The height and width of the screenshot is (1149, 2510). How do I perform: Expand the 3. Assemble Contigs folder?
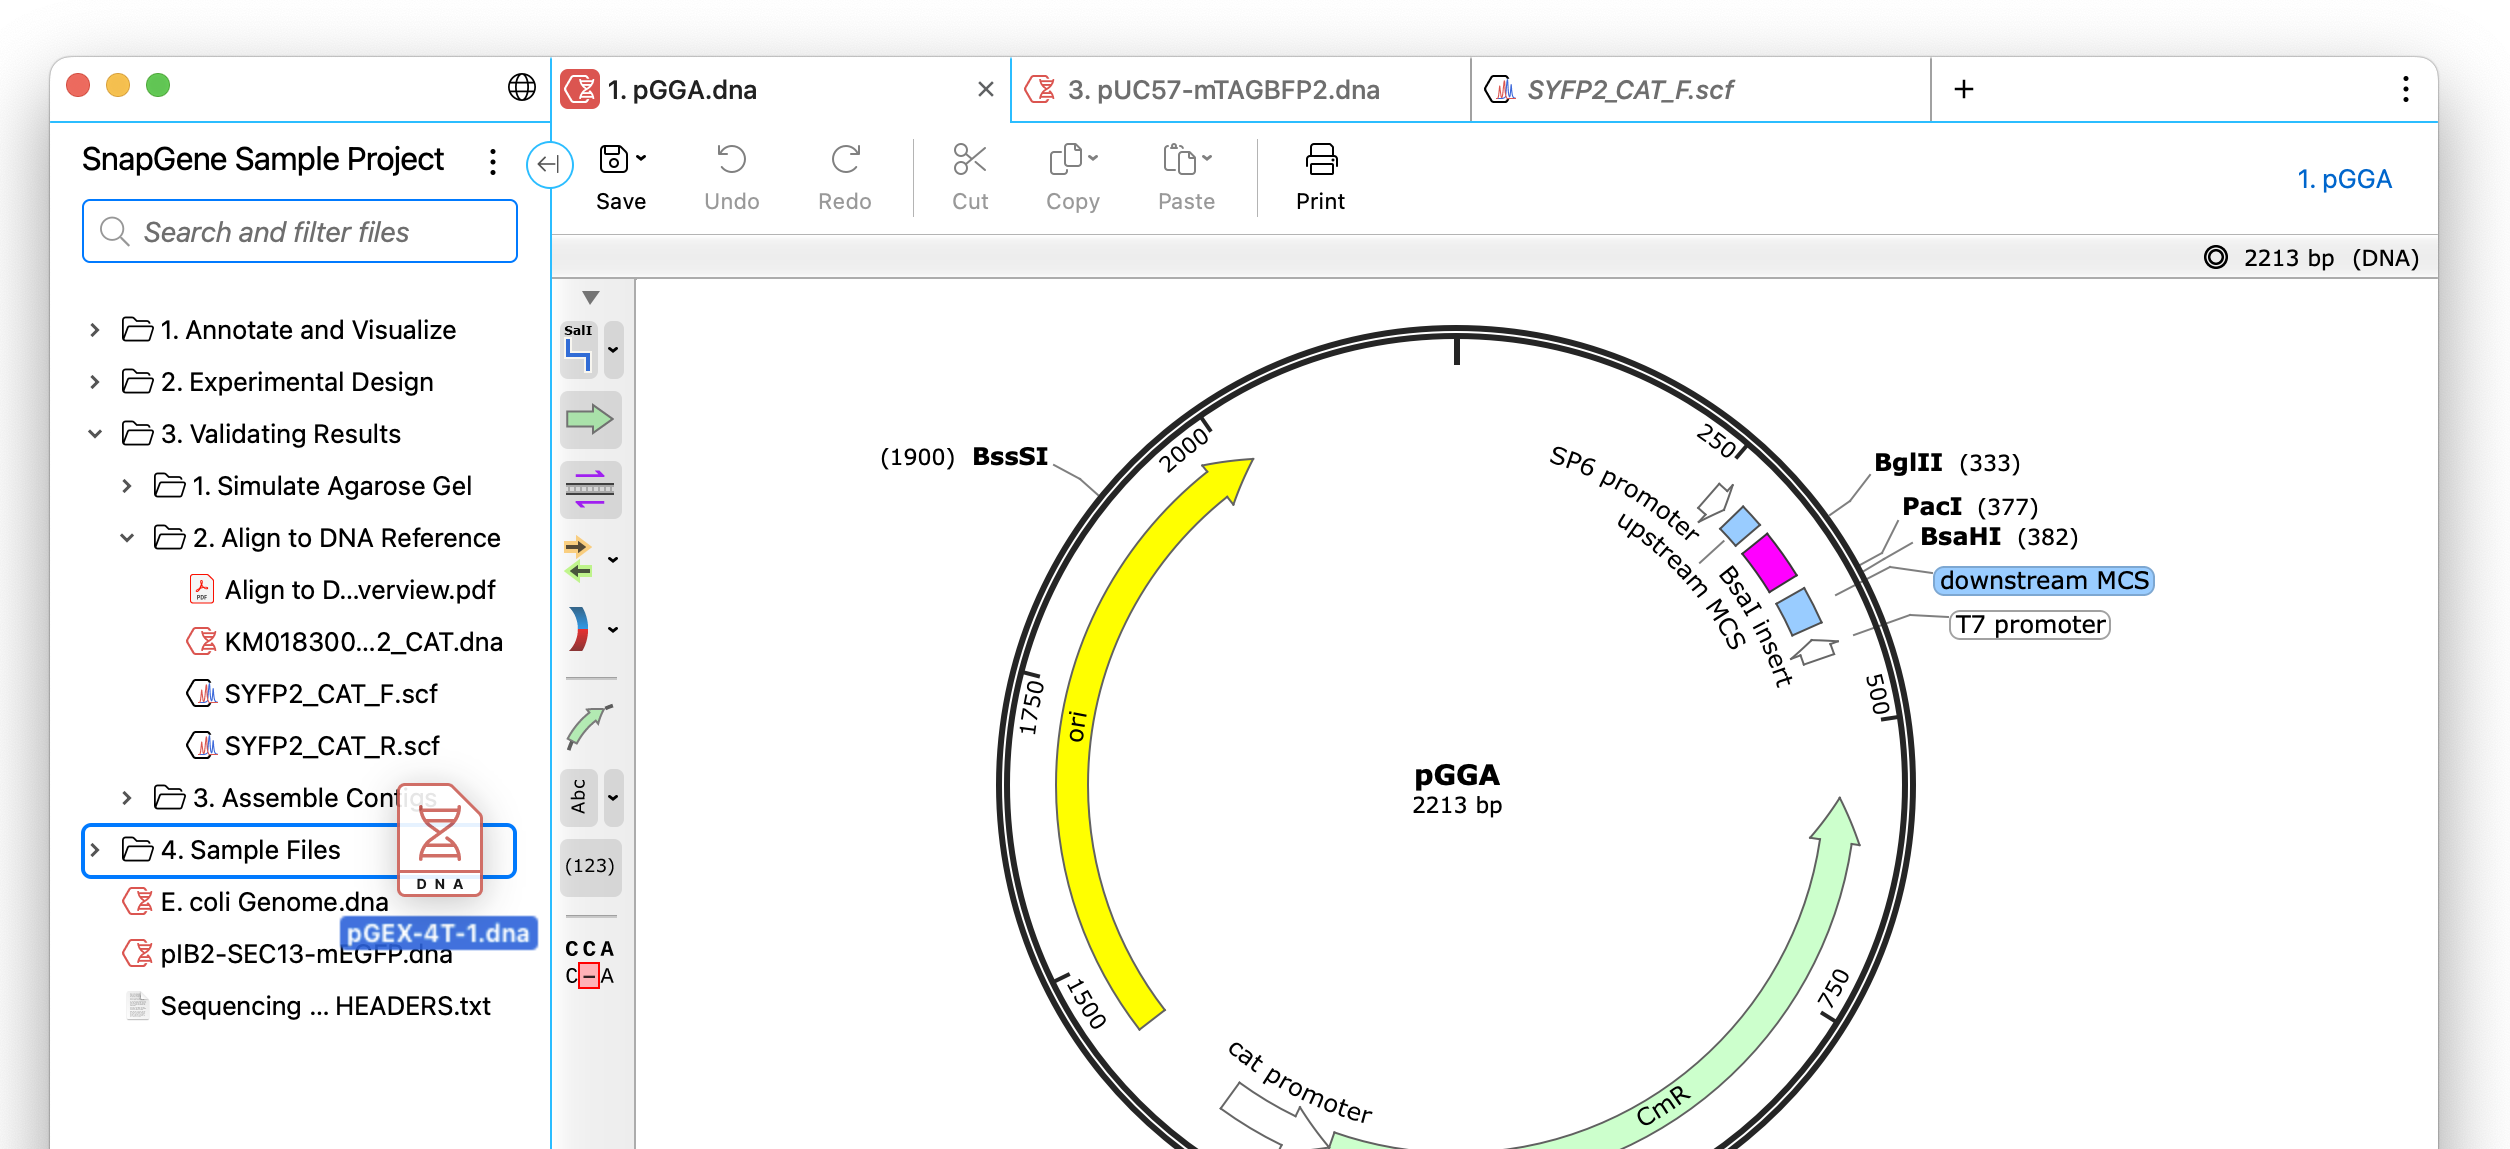tap(126, 798)
